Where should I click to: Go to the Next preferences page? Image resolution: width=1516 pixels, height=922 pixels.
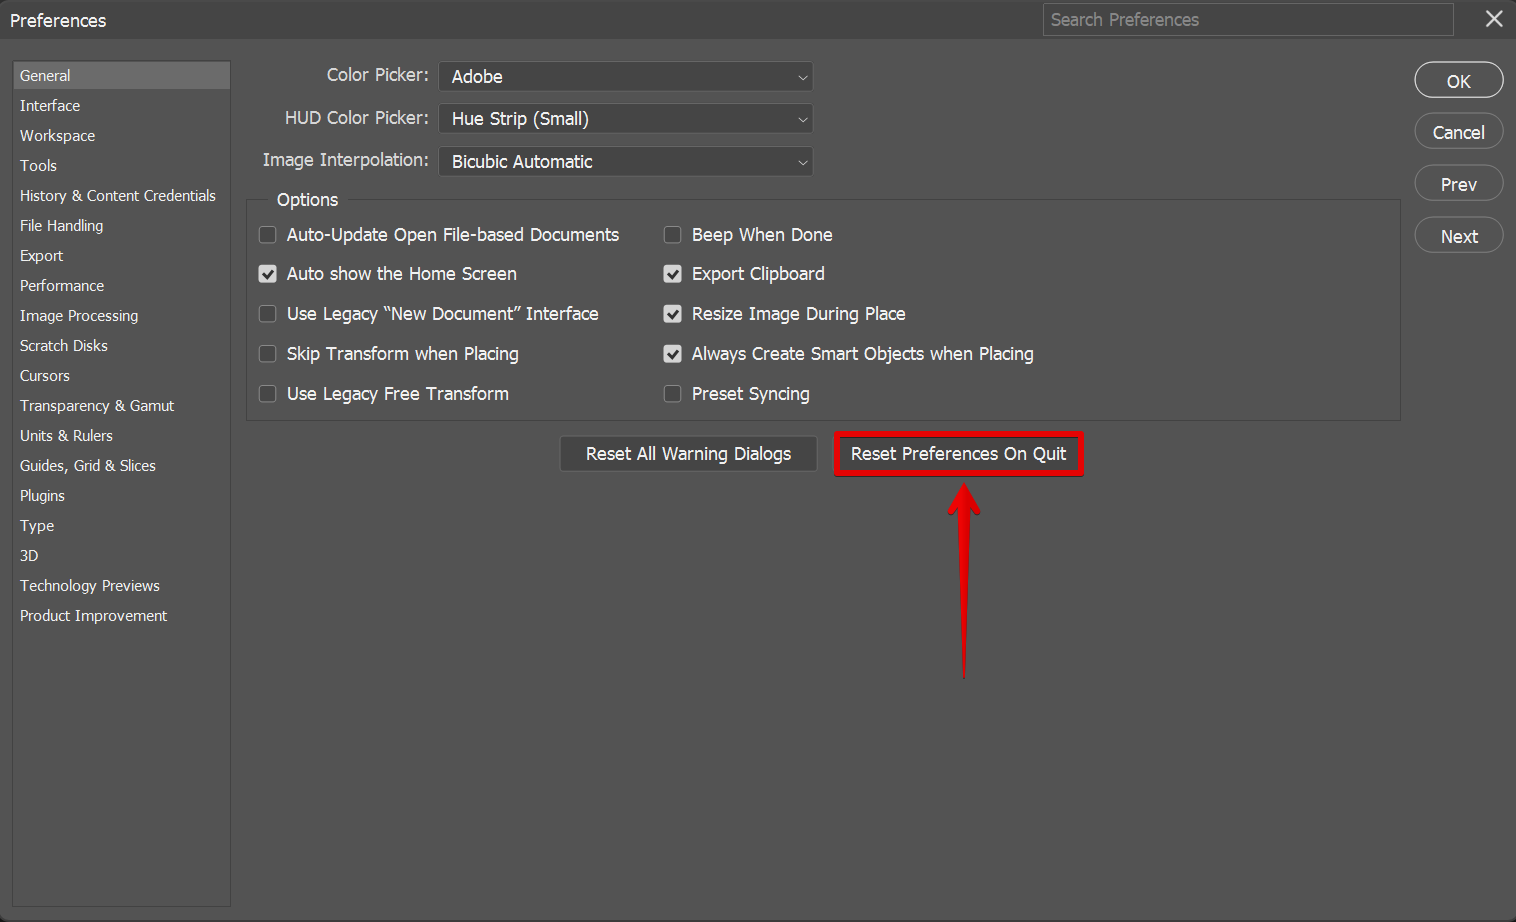(x=1458, y=237)
